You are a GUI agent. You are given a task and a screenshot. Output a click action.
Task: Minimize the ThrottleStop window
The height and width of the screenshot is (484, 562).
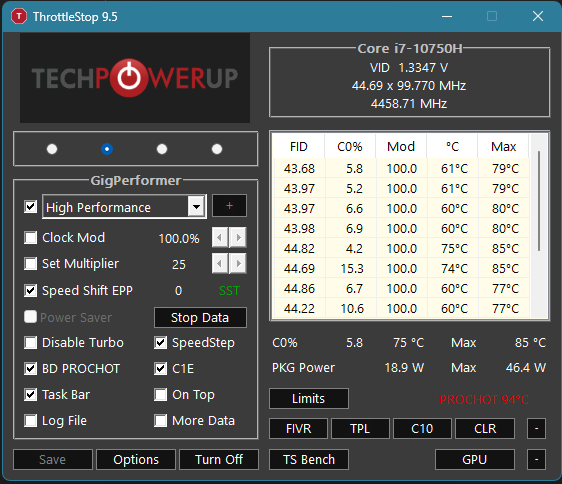[447, 16]
